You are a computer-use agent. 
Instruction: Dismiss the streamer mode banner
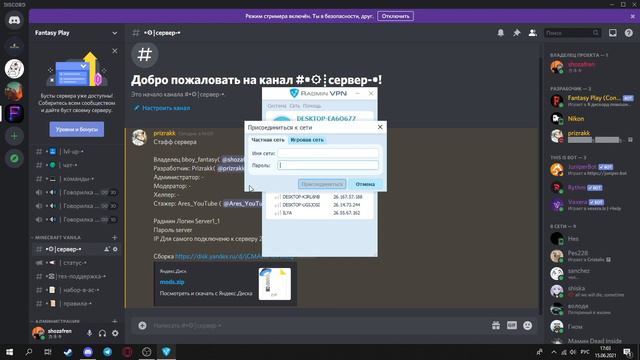pyautogui.click(x=633, y=16)
